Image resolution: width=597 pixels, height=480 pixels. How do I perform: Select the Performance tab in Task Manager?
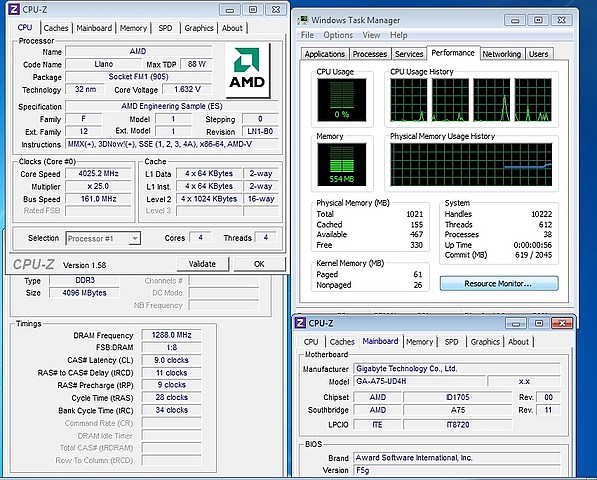coord(453,53)
